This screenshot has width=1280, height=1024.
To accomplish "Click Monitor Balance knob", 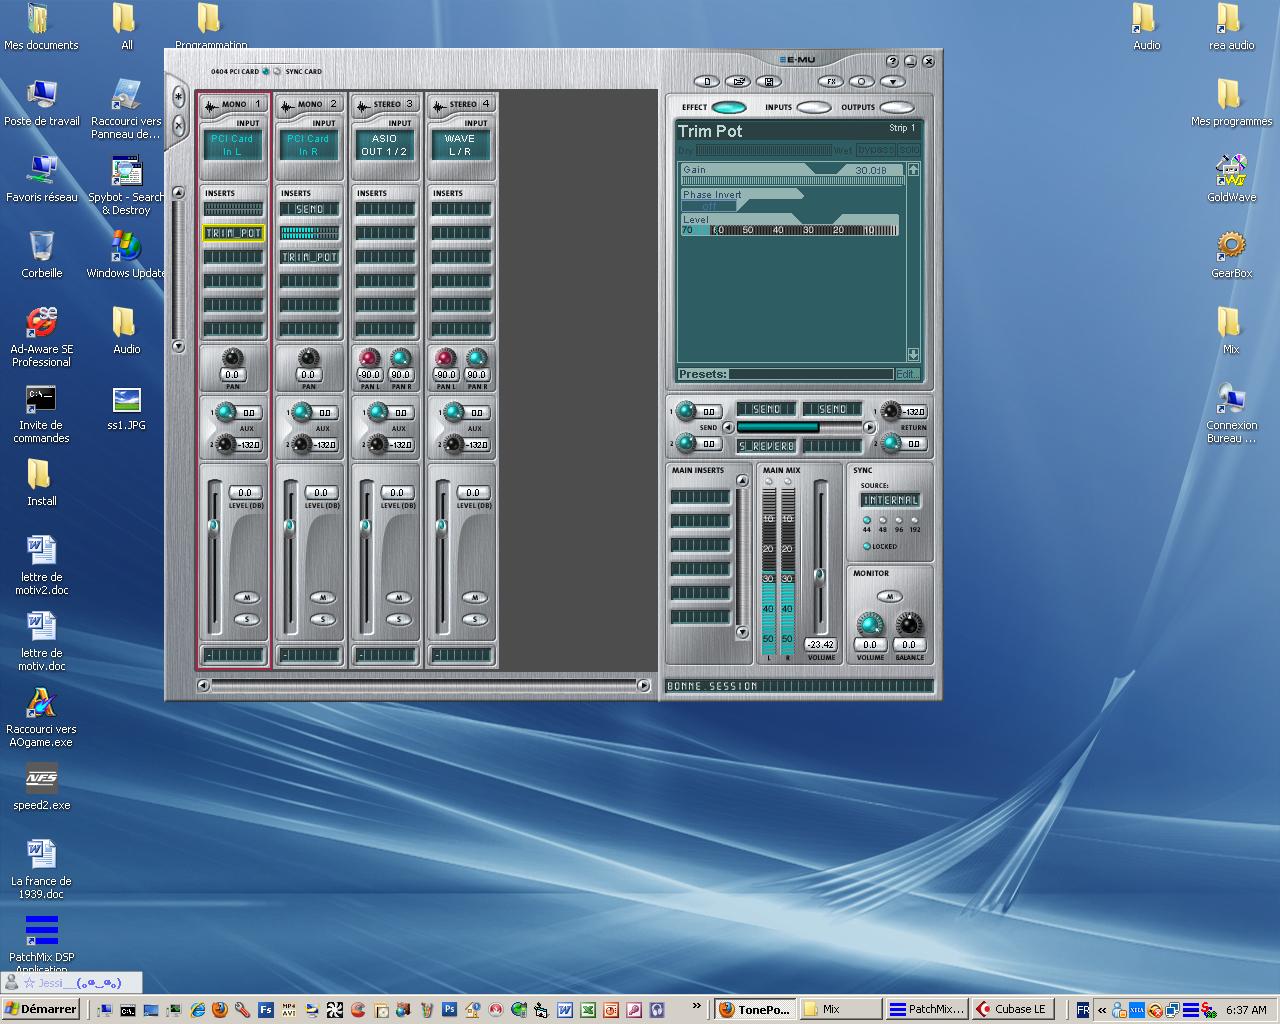I will [x=908, y=625].
